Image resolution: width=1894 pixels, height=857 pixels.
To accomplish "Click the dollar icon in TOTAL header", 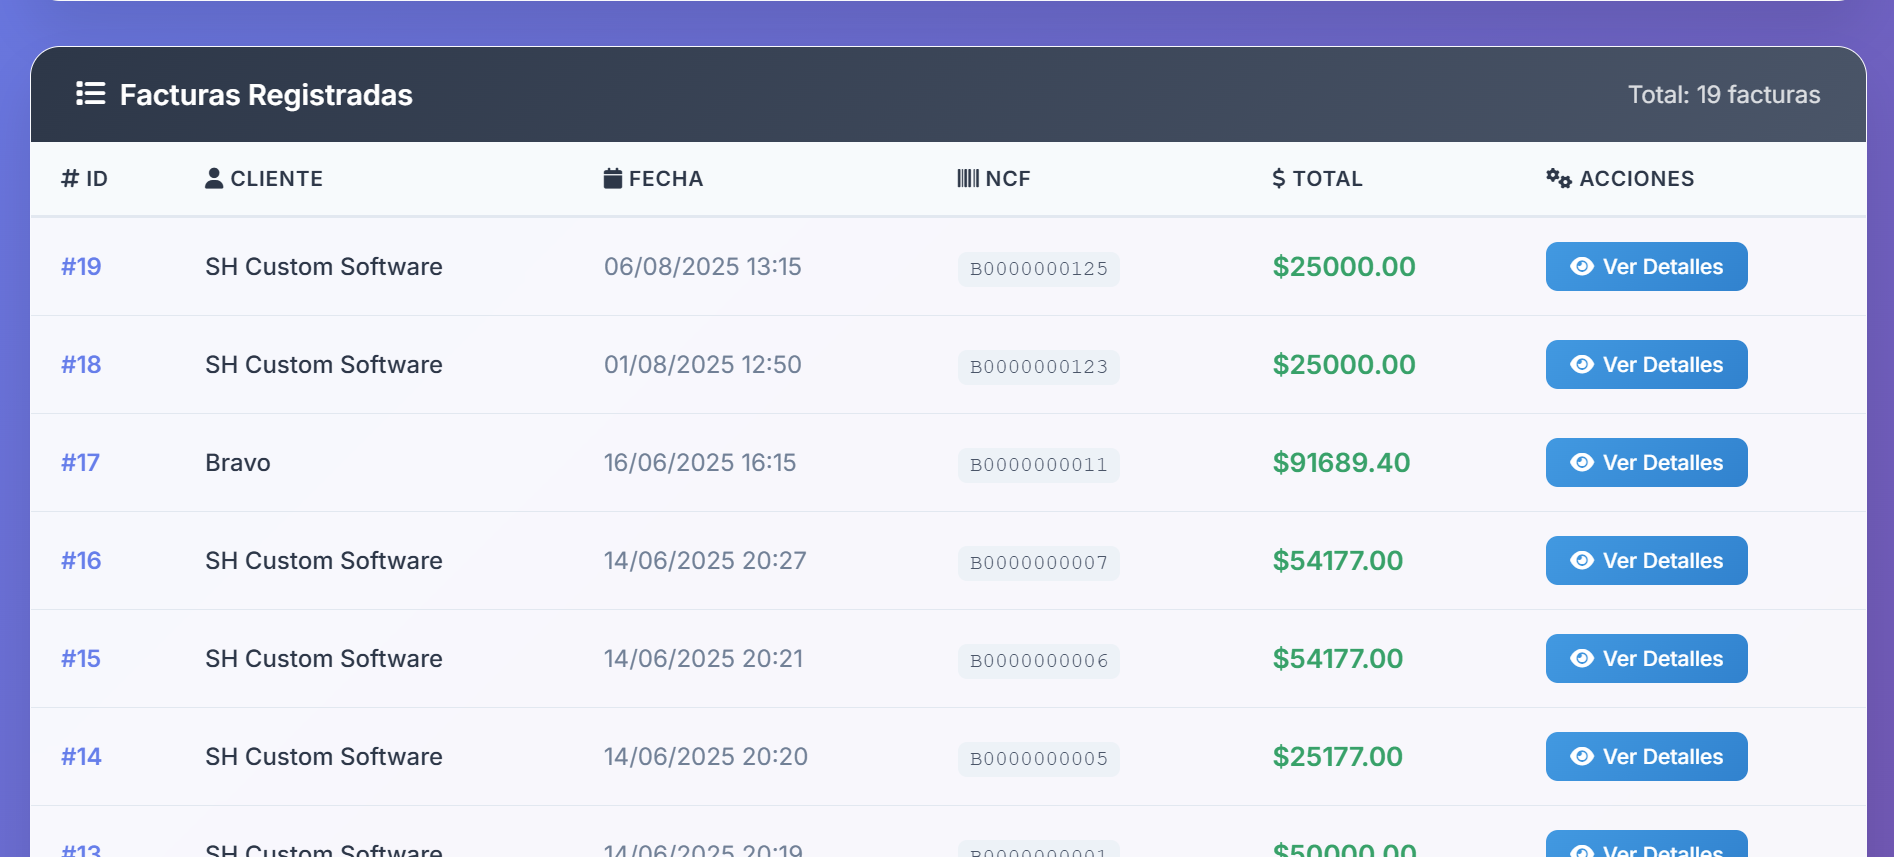I will (1278, 178).
